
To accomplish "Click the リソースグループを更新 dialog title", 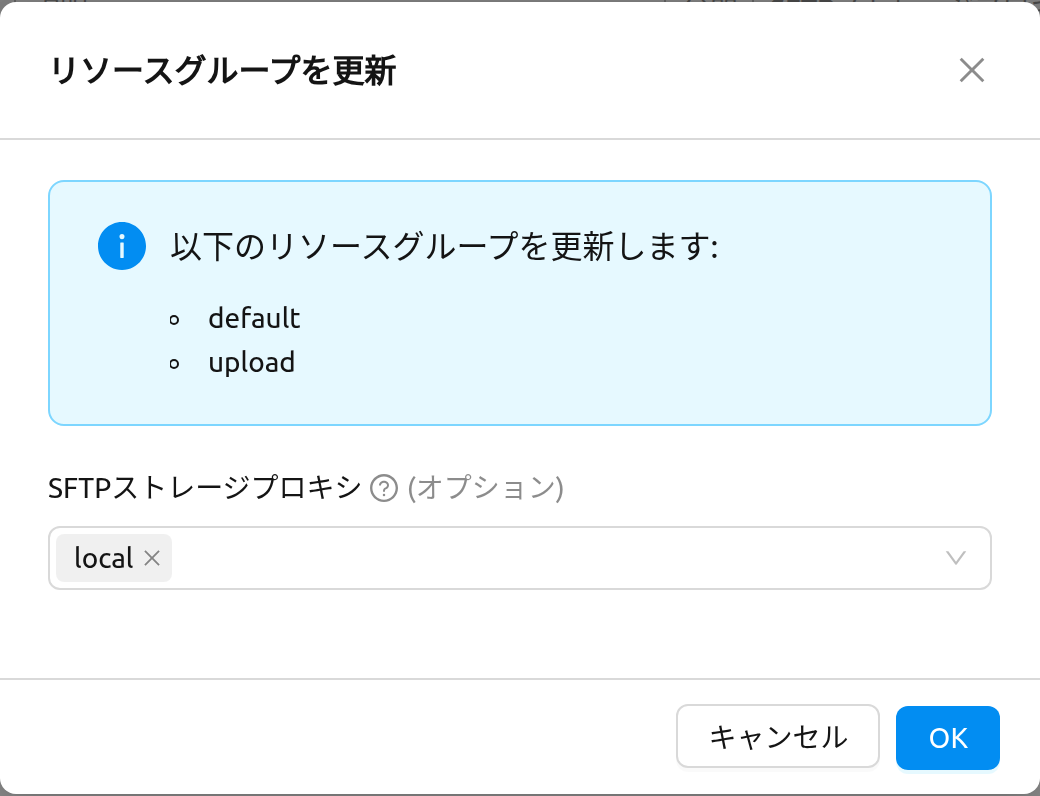I will pyautogui.click(x=223, y=71).
